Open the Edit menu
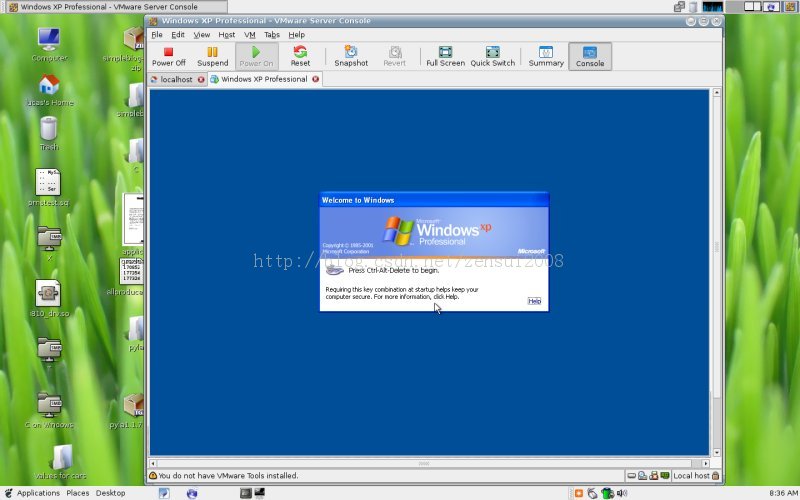 coord(178,35)
